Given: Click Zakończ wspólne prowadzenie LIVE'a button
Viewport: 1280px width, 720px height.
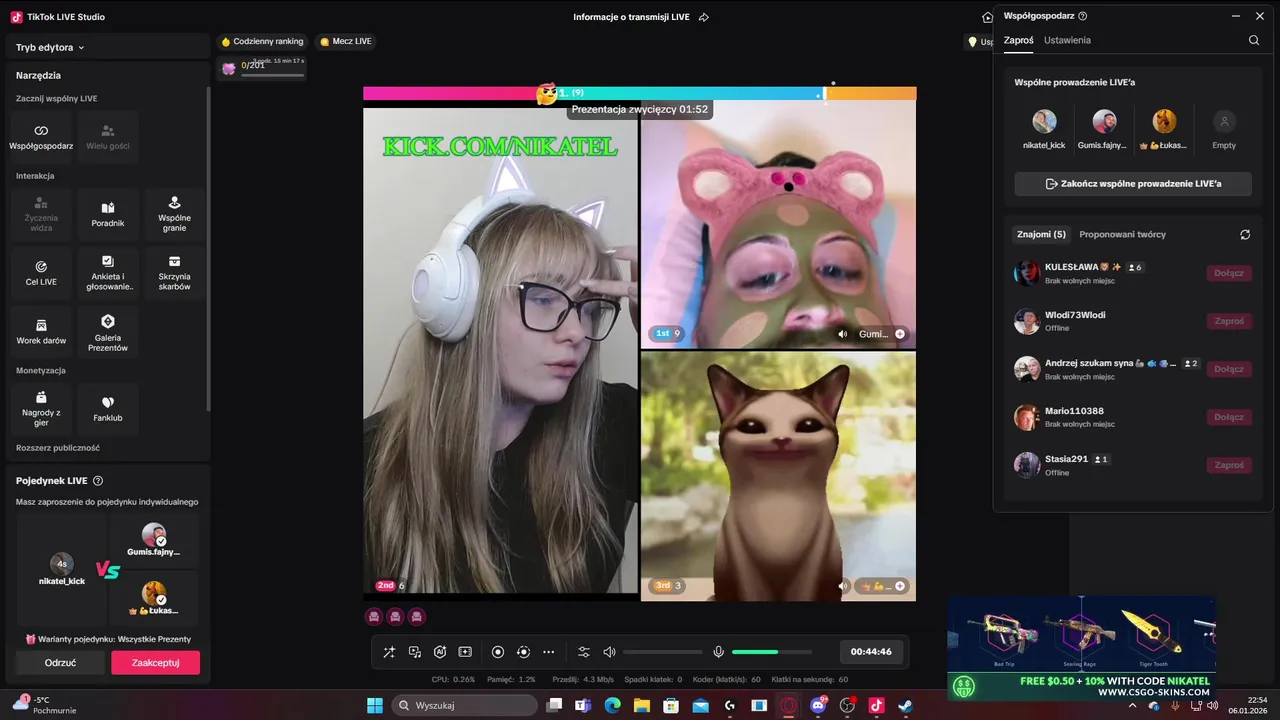Looking at the screenshot, I should tap(1133, 184).
